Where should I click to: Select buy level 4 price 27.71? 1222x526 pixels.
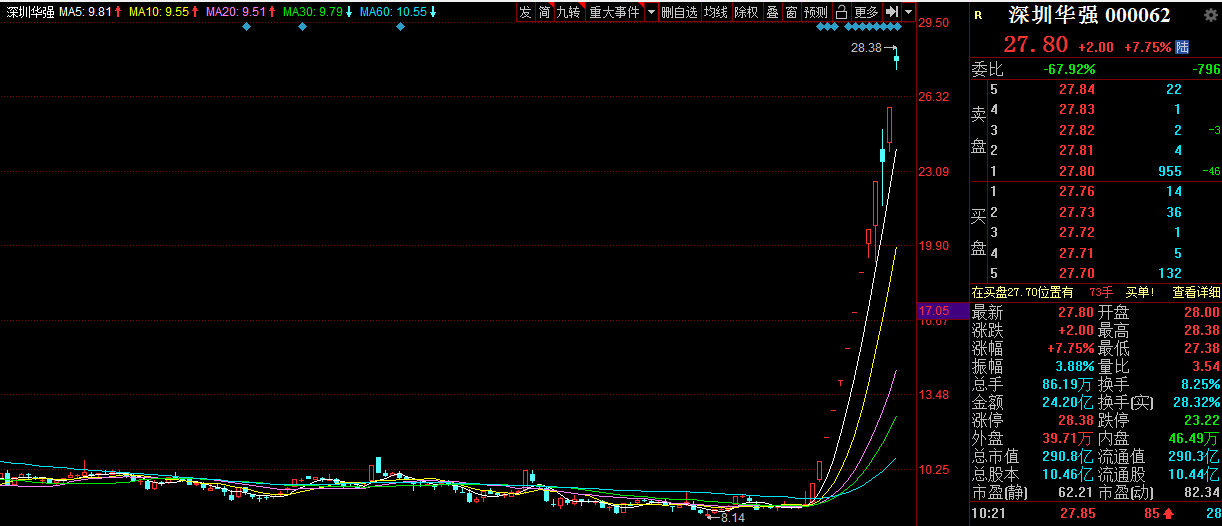pos(1077,253)
